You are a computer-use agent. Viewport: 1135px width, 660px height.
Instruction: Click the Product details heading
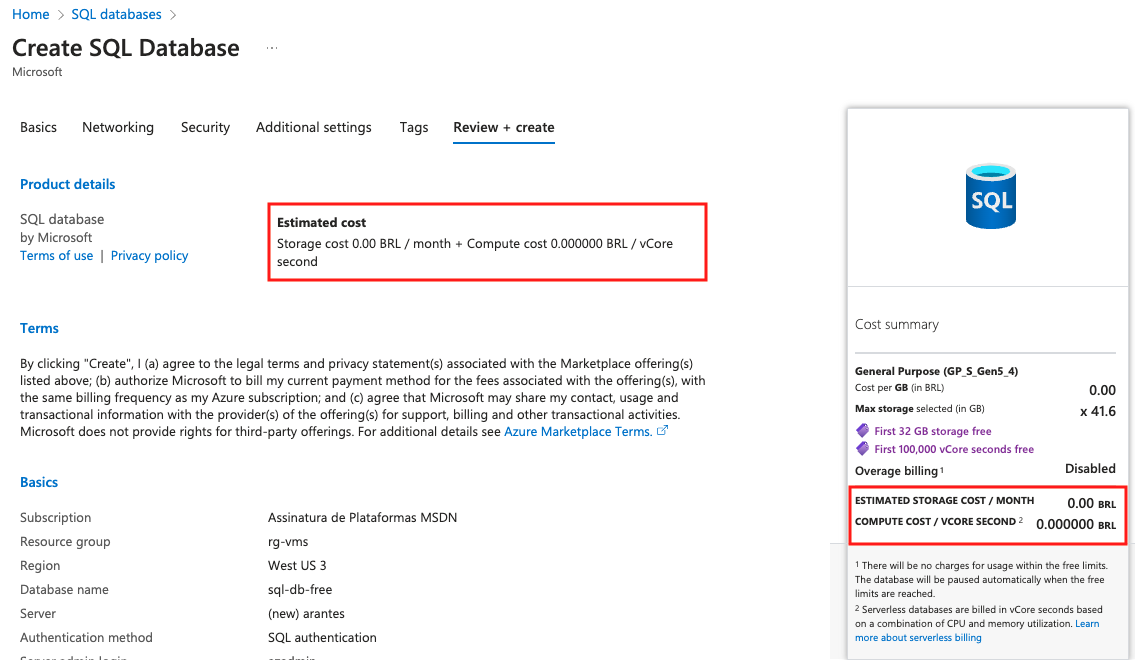[x=67, y=185]
